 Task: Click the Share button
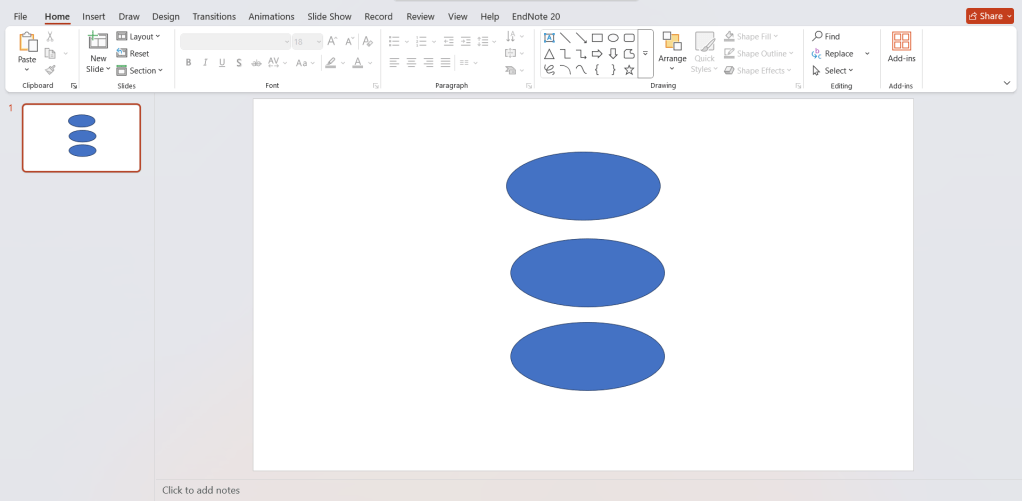point(989,16)
